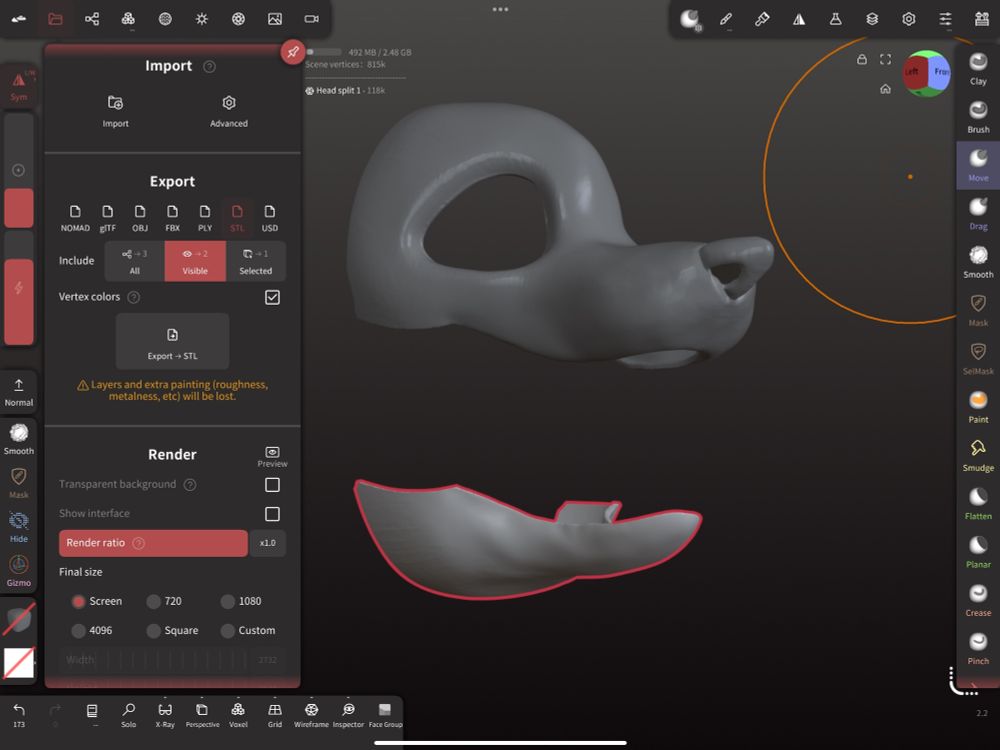1000x750 pixels.
Task: Select the Pinch tool
Action: [978, 649]
